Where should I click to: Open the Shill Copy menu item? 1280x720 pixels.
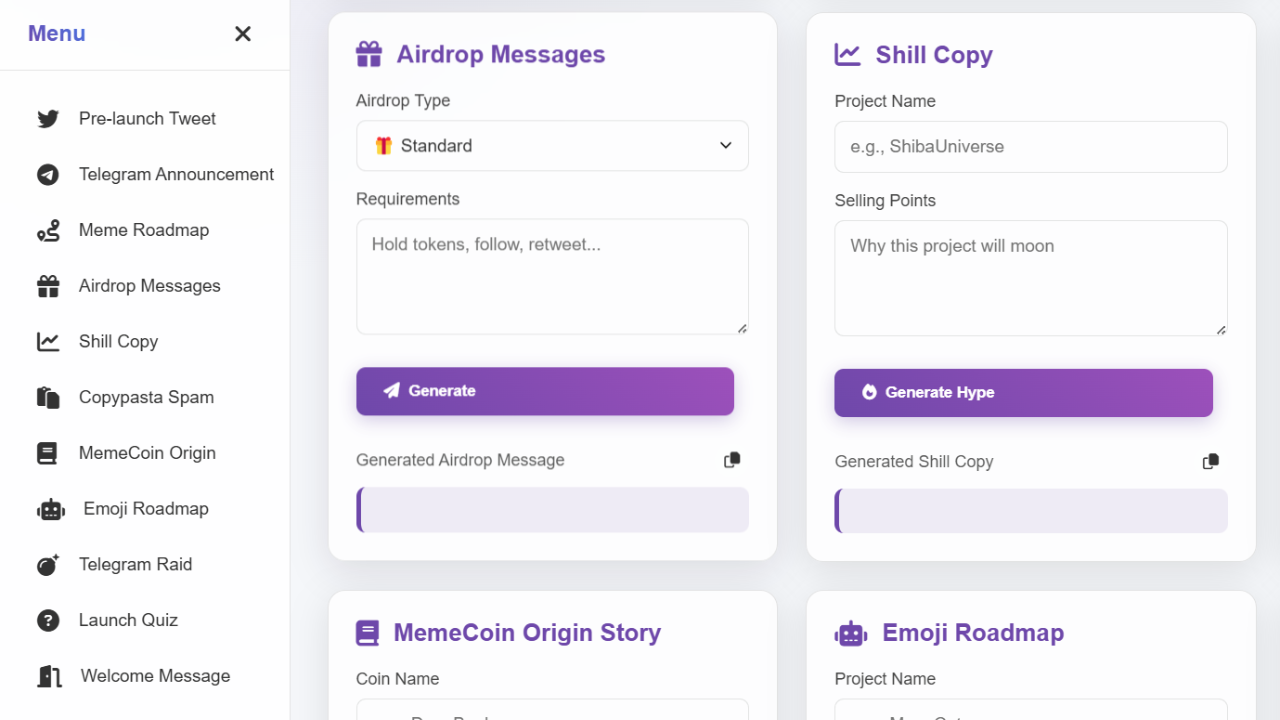(118, 341)
